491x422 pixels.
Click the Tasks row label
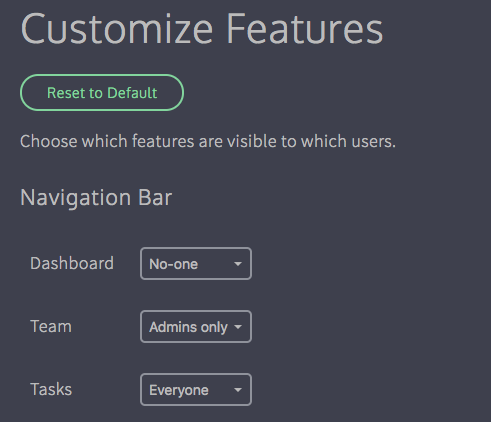51,389
